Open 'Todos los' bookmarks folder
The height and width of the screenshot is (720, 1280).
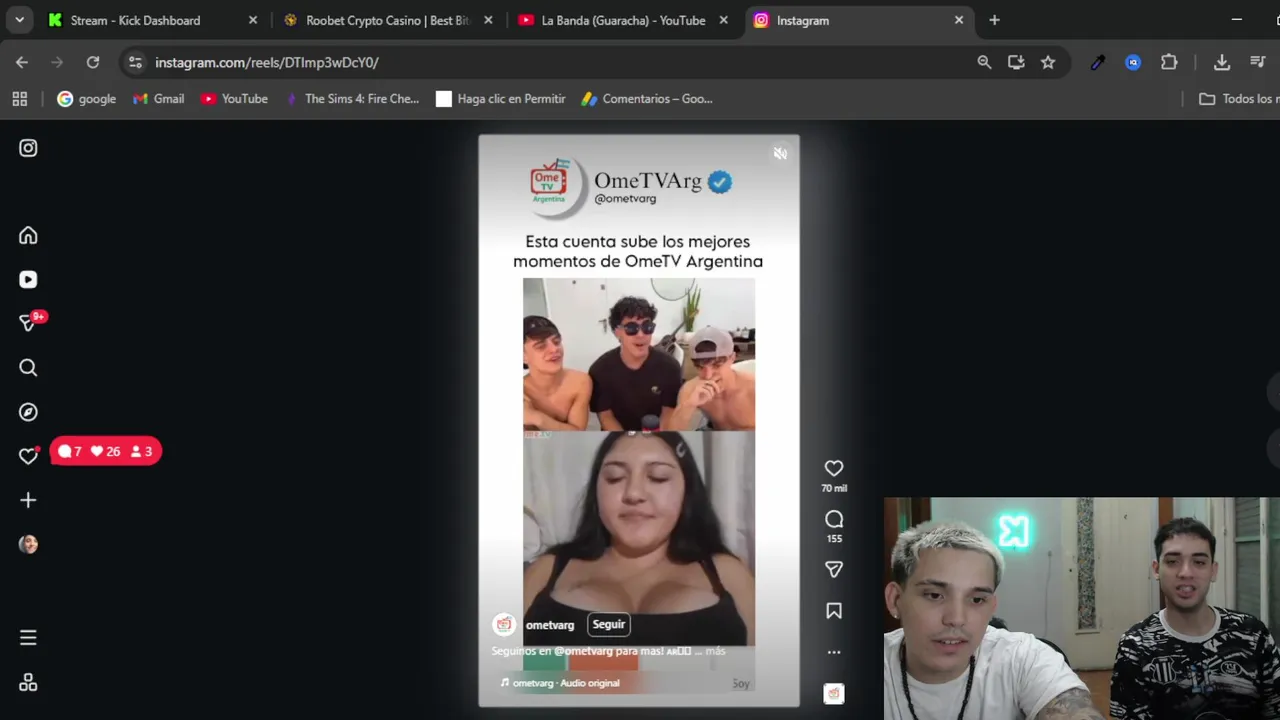1238,99
